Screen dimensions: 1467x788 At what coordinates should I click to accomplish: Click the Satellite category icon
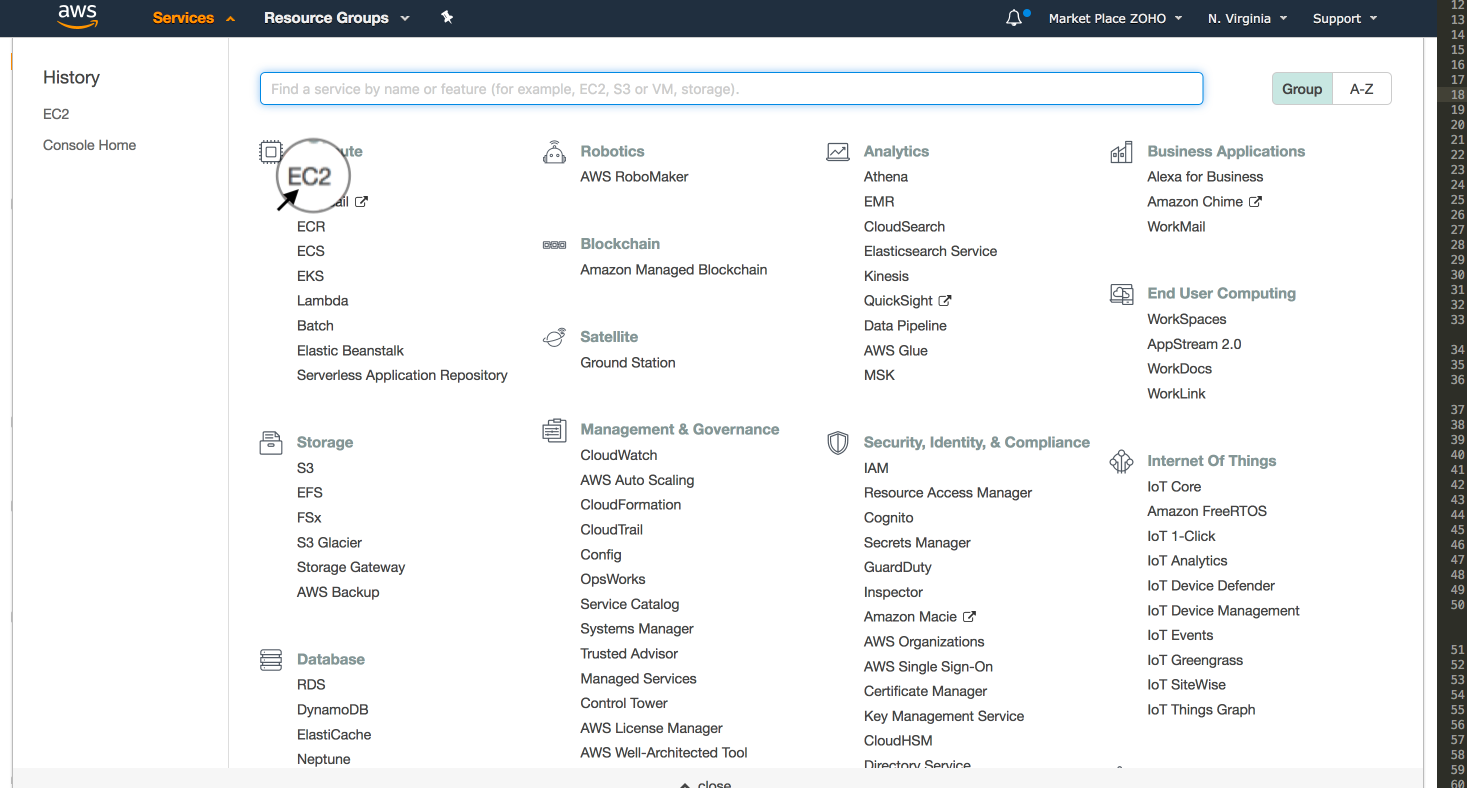[x=554, y=337]
